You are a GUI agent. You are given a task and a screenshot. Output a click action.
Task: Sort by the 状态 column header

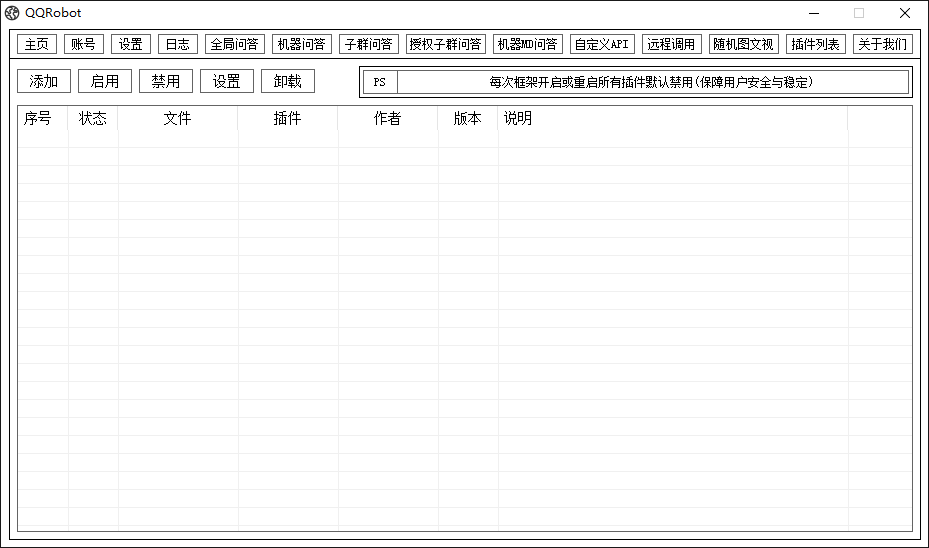[93, 119]
